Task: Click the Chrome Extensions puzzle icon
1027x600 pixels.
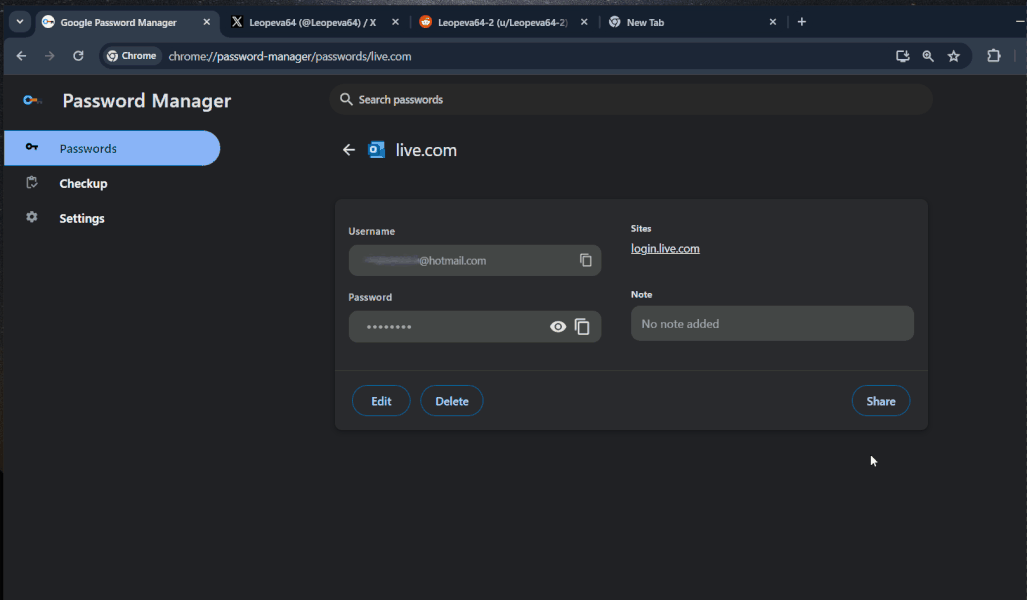Action: tap(993, 56)
